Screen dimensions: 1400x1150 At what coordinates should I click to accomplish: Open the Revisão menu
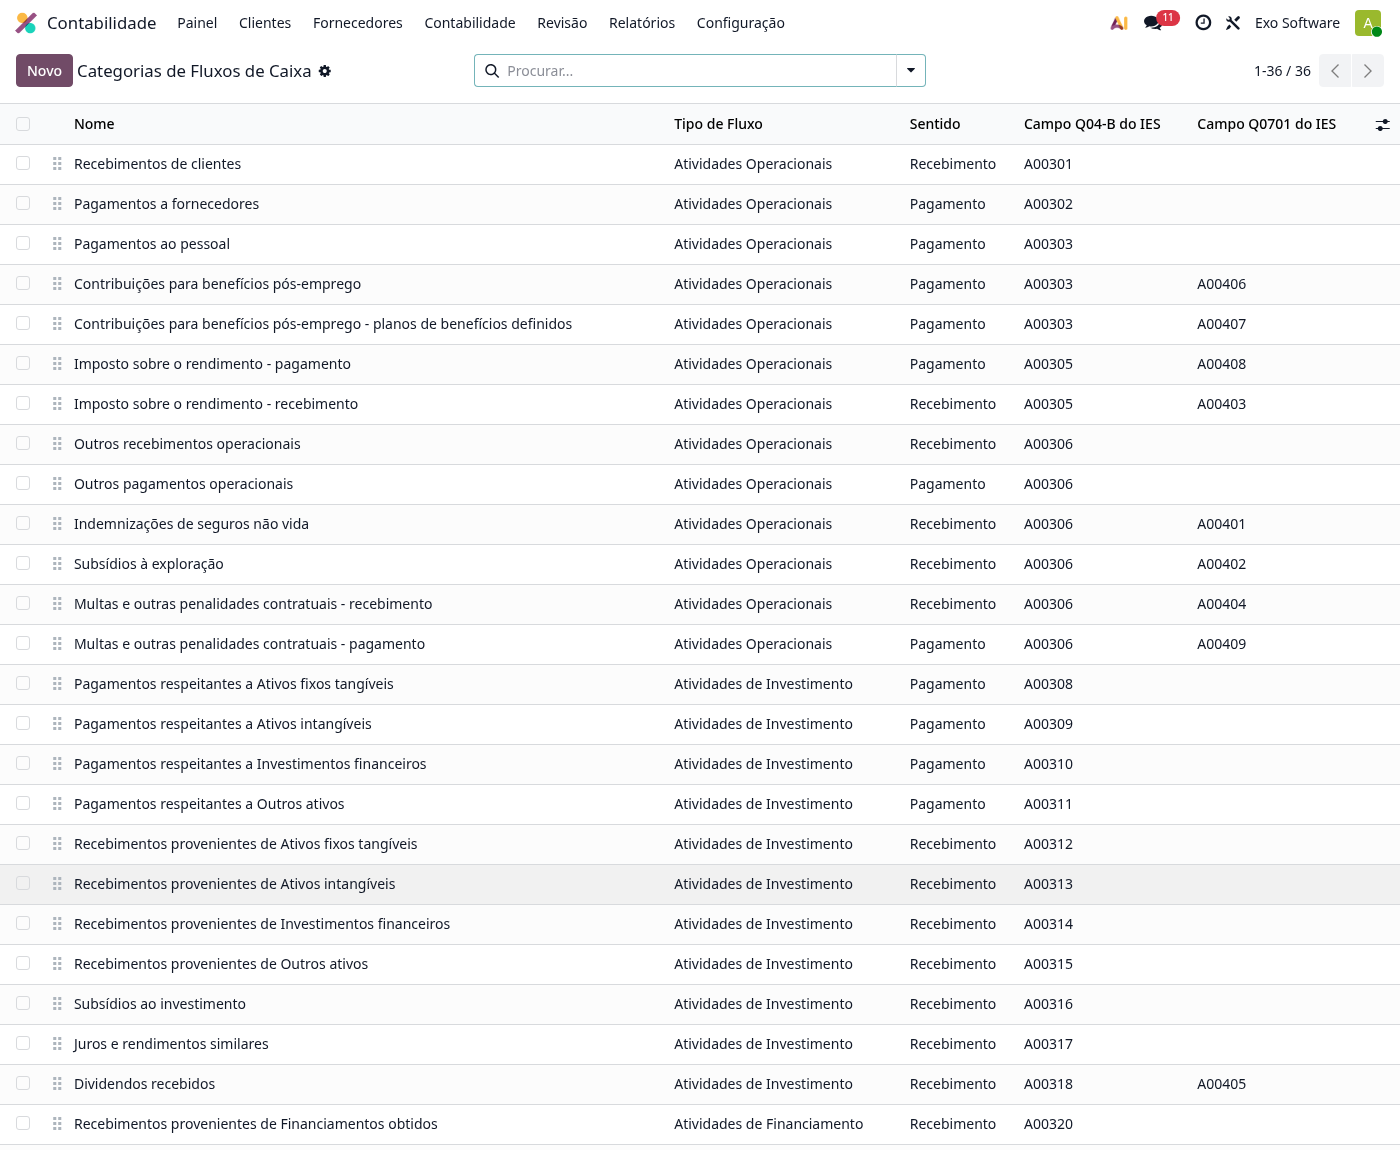[562, 23]
